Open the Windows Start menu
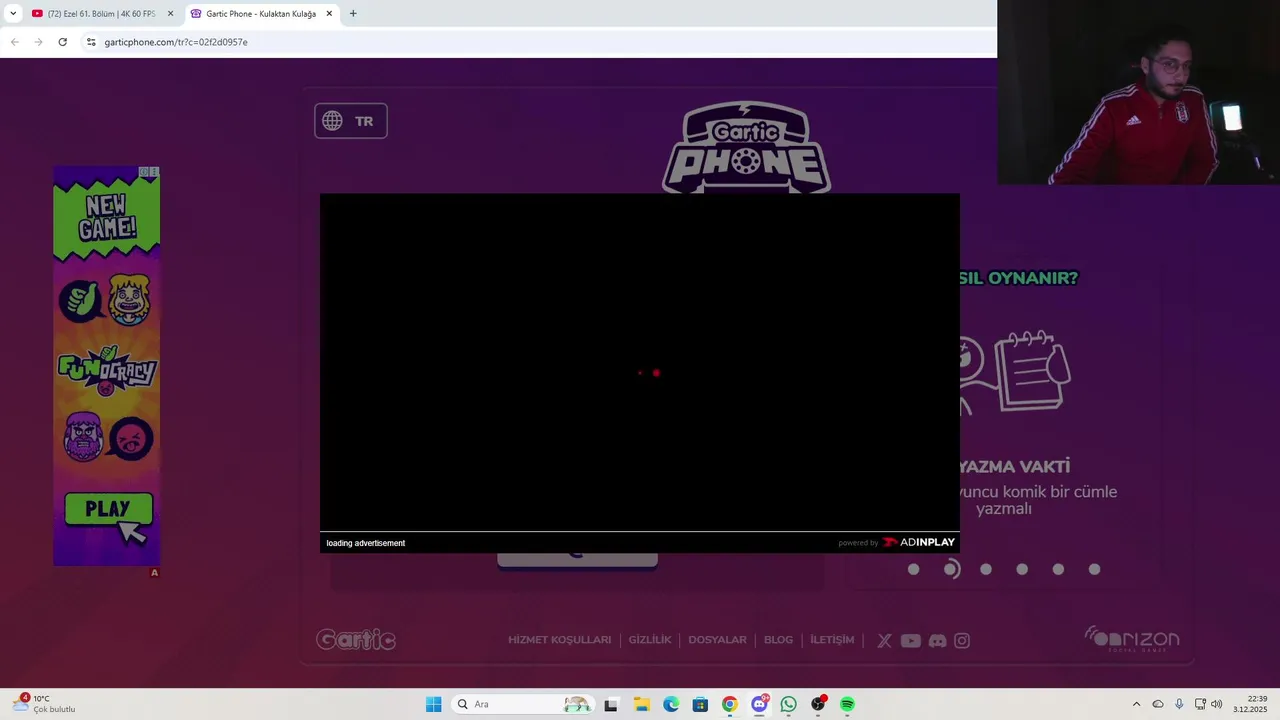 (433, 704)
